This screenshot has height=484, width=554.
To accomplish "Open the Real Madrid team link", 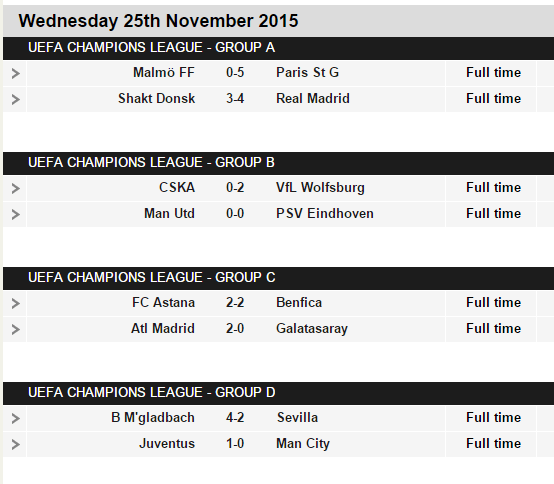I will pos(313,99).
